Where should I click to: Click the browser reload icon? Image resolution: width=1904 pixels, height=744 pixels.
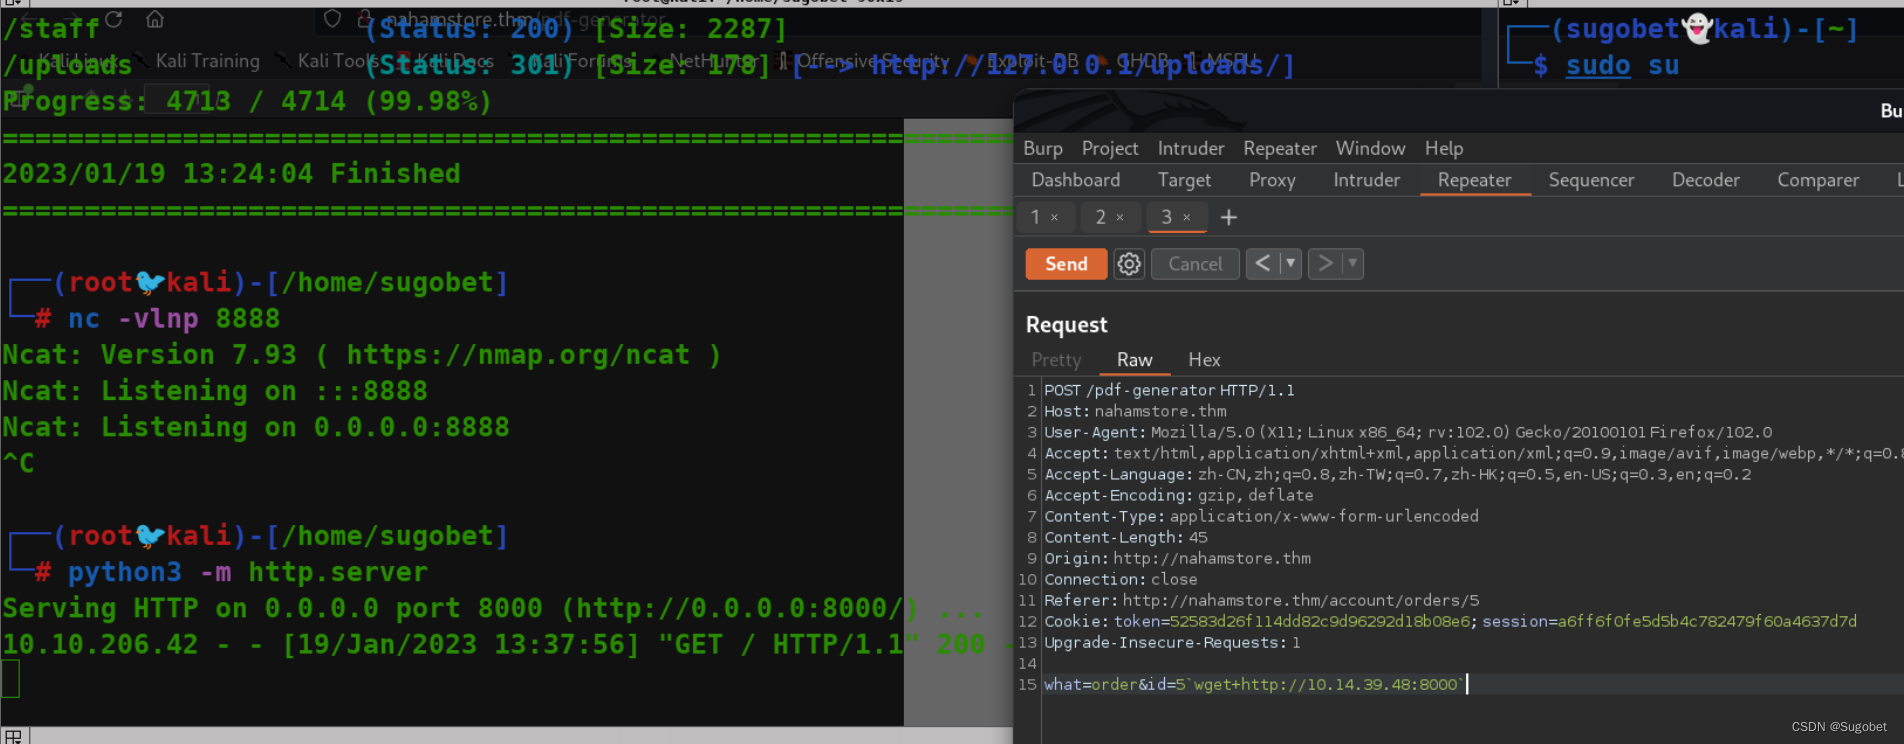[x=113, y=19]
